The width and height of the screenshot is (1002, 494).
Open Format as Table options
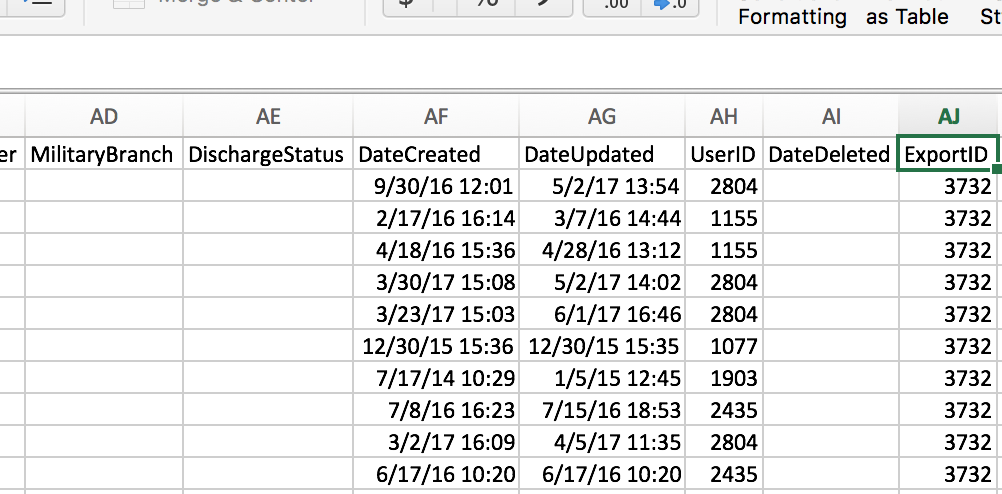[907, 16]
